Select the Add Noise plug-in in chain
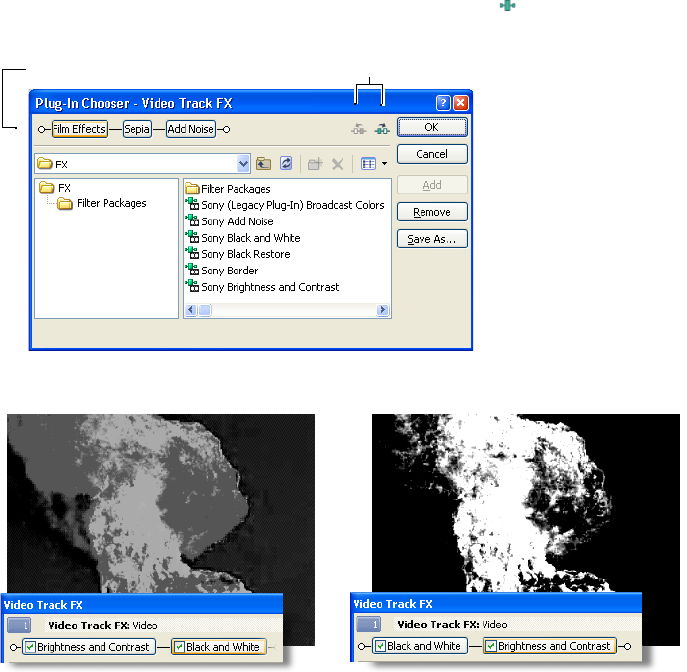 (x=191, y=129)
